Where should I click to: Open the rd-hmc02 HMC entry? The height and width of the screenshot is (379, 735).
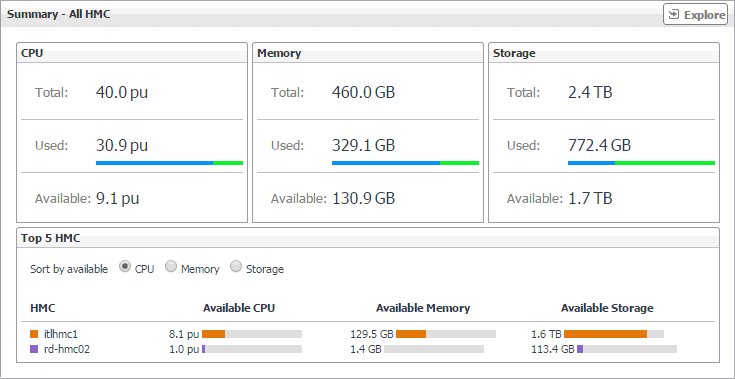(x=67, y=349)
